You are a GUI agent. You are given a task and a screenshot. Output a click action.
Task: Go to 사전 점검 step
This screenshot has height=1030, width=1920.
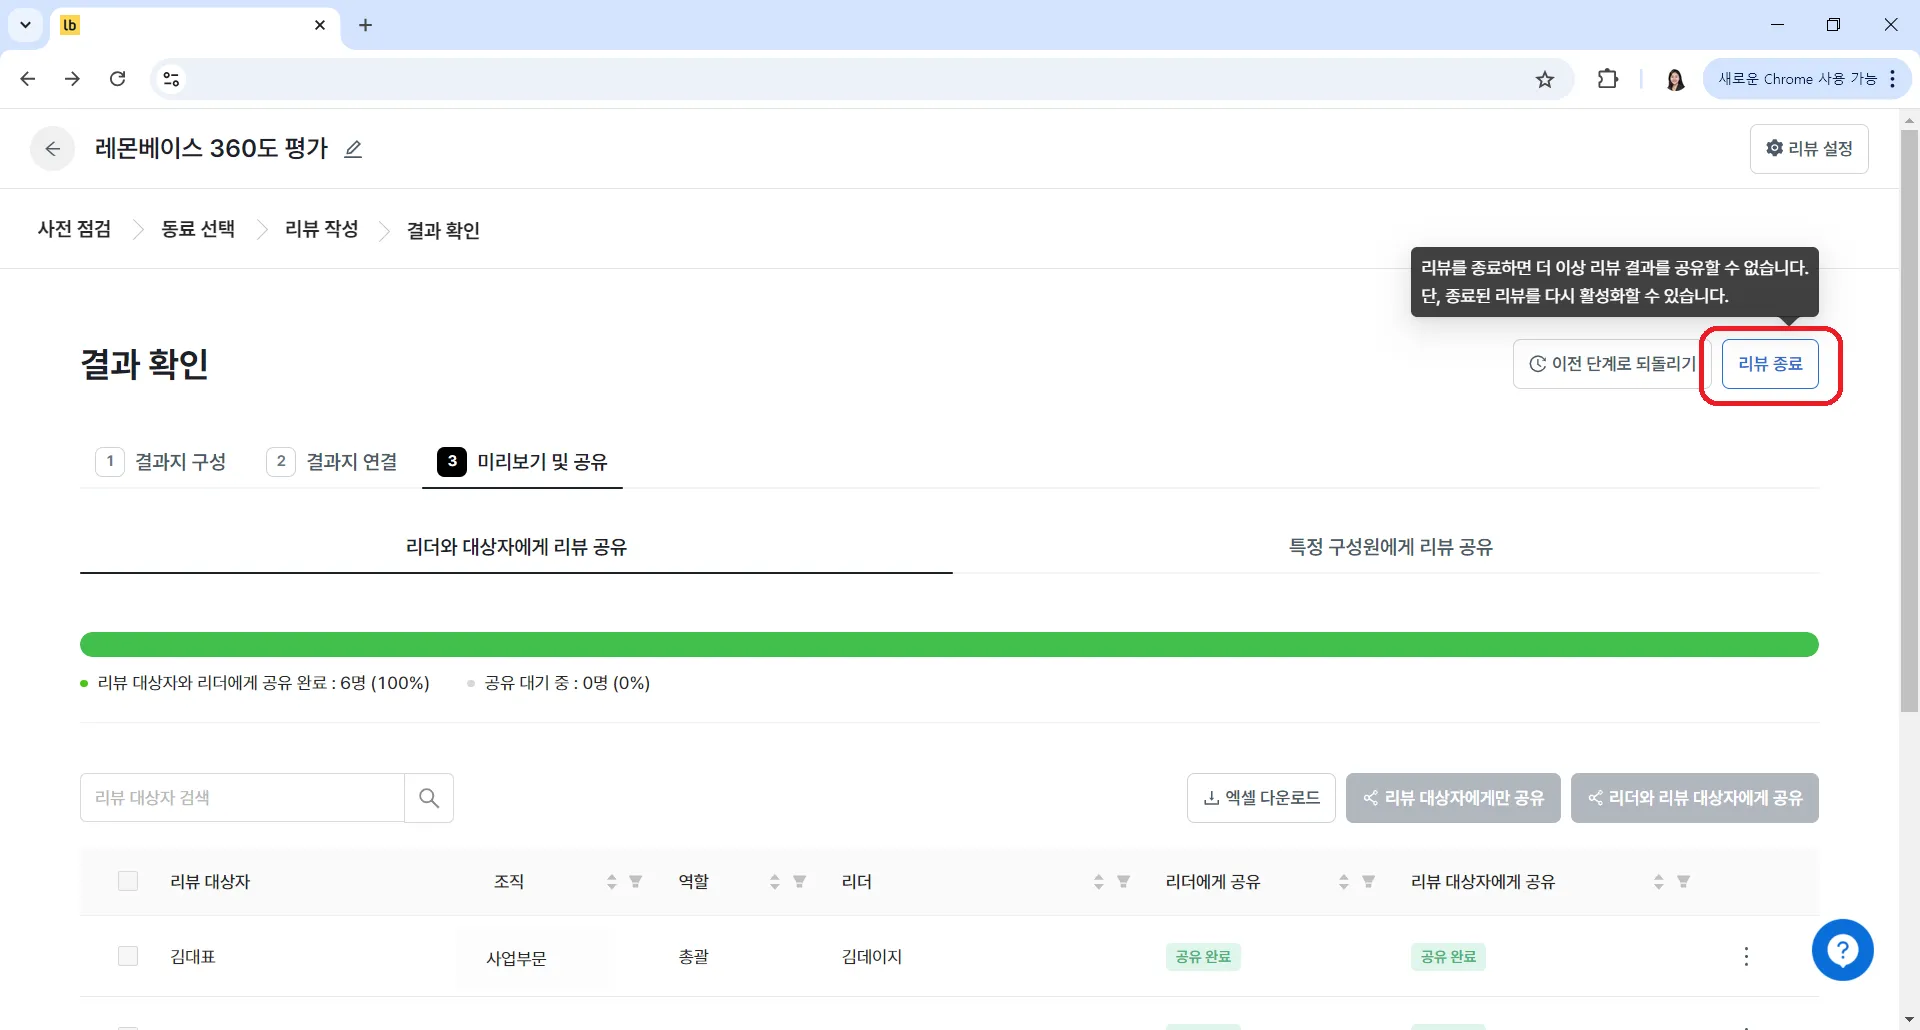point(74,229)
